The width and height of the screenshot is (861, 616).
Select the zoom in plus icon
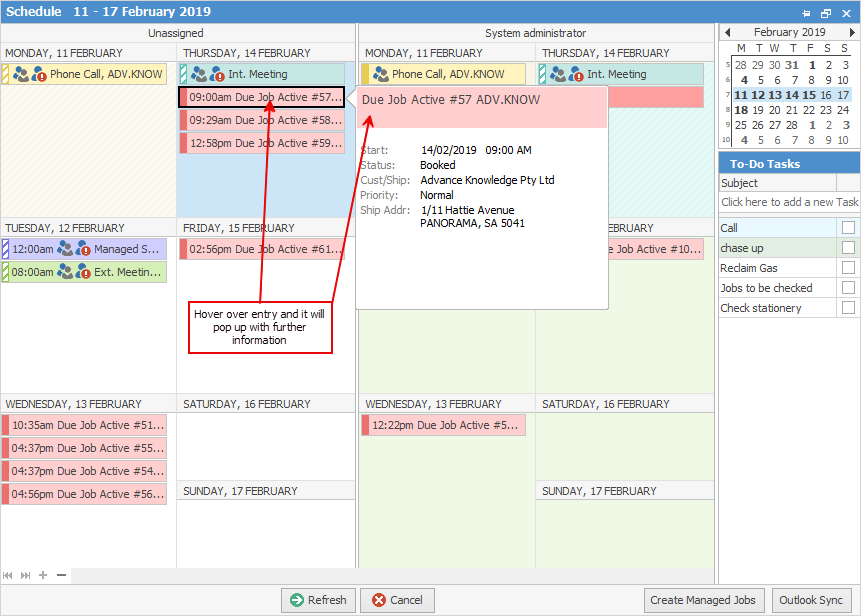[42, 575]
